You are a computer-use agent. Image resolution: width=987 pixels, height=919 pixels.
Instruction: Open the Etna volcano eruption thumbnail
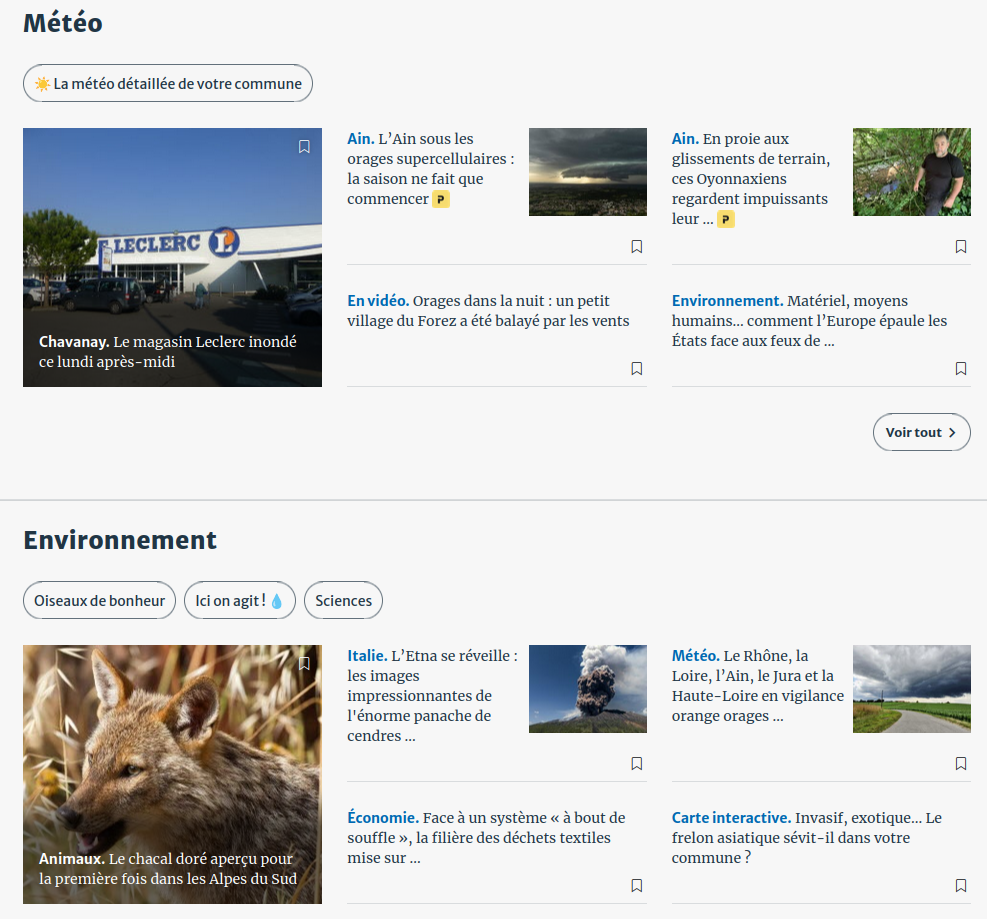(x=587, y=689)
